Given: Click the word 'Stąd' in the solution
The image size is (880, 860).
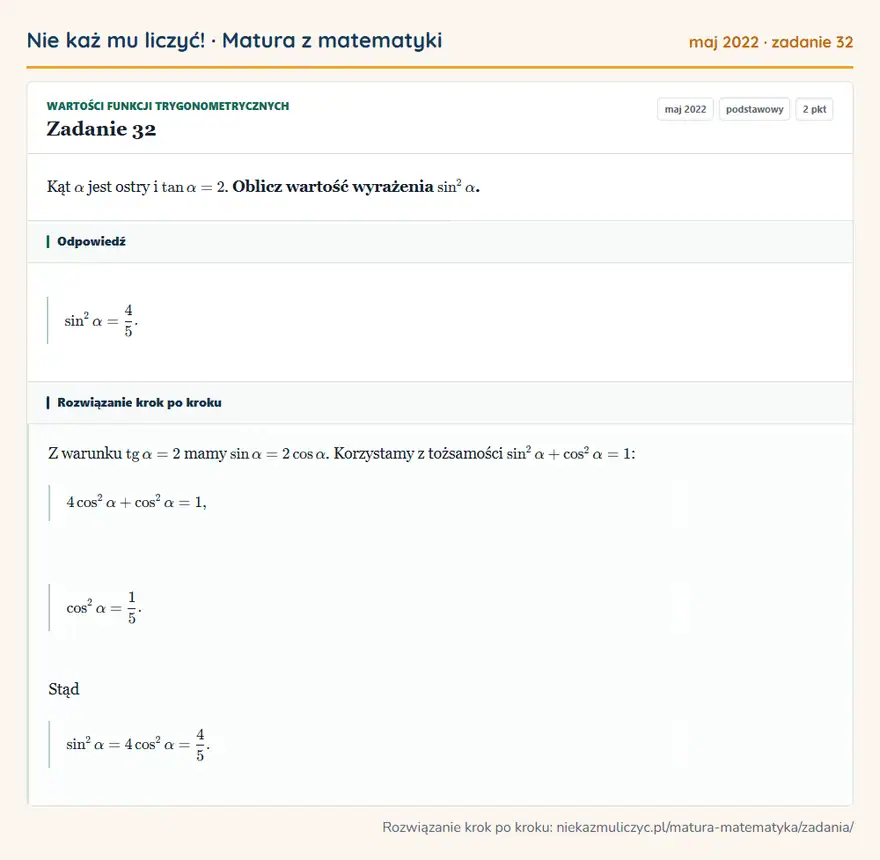Looking at the screenshot, I should [64, 689].
